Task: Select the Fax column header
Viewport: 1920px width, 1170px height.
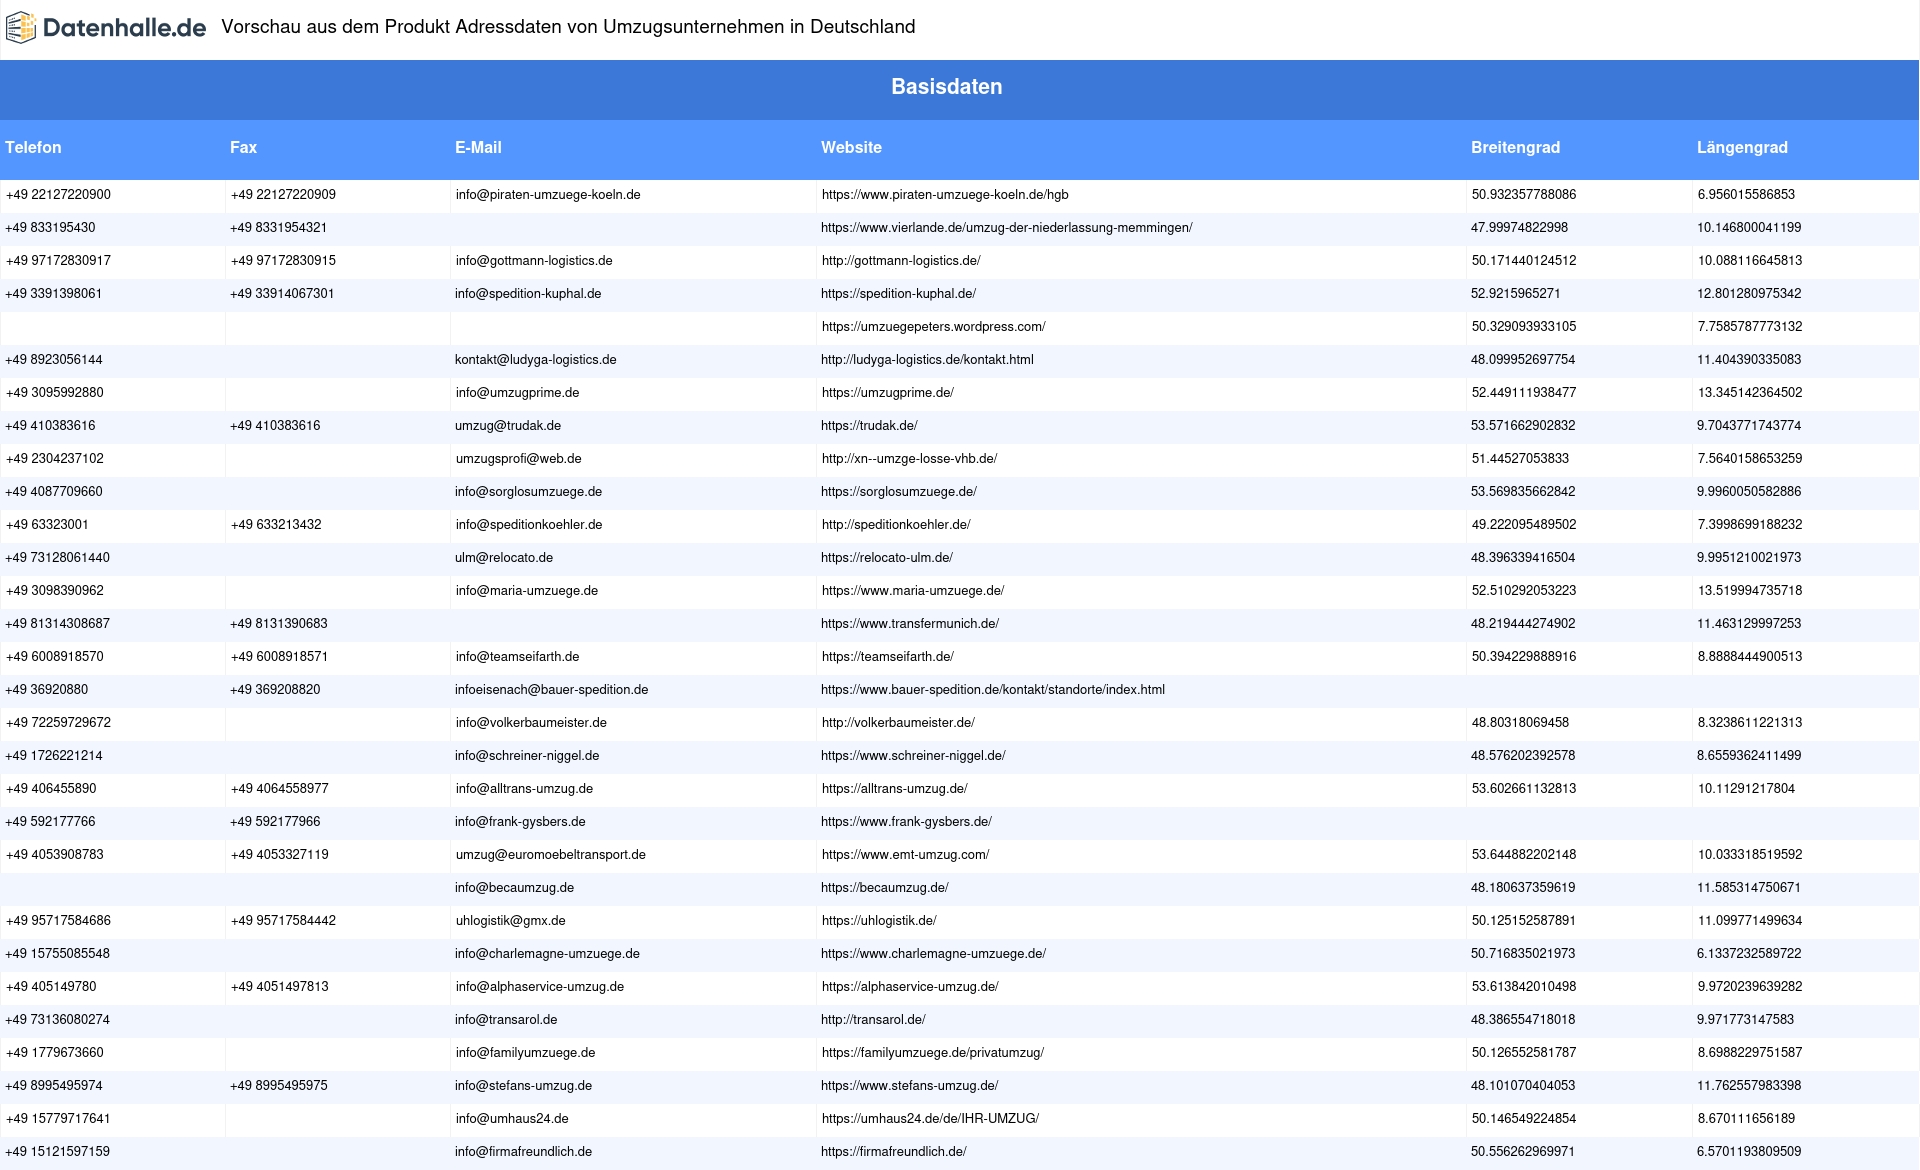Action: (243, 147)
